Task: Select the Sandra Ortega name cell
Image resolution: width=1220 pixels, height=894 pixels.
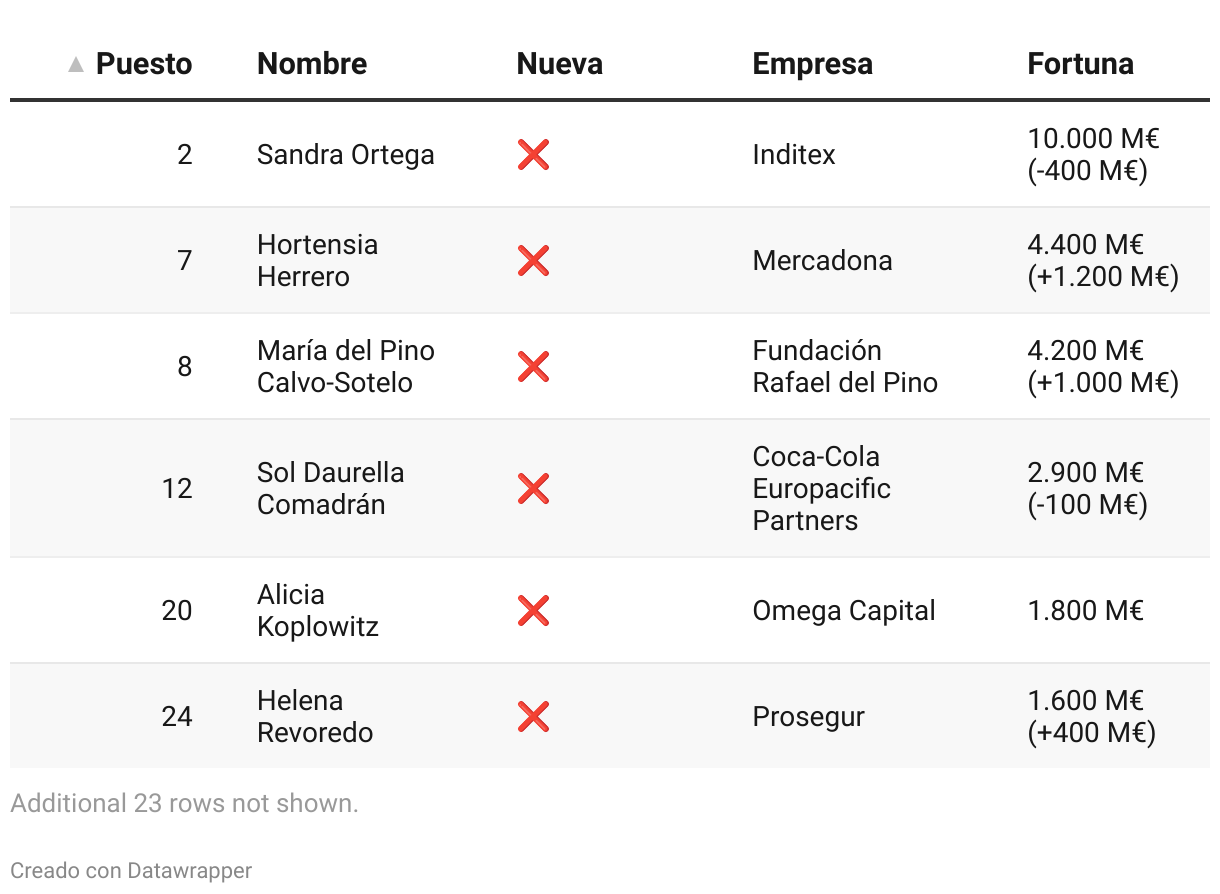Action: [345, 155]
